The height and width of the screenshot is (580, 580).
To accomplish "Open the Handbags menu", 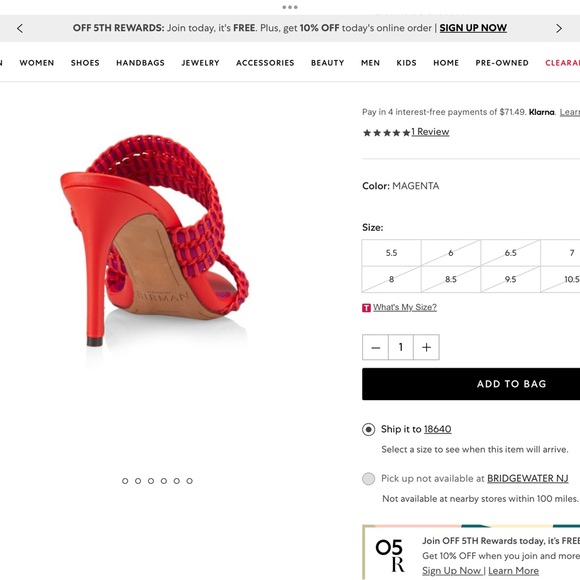I will tap(140, 63).
